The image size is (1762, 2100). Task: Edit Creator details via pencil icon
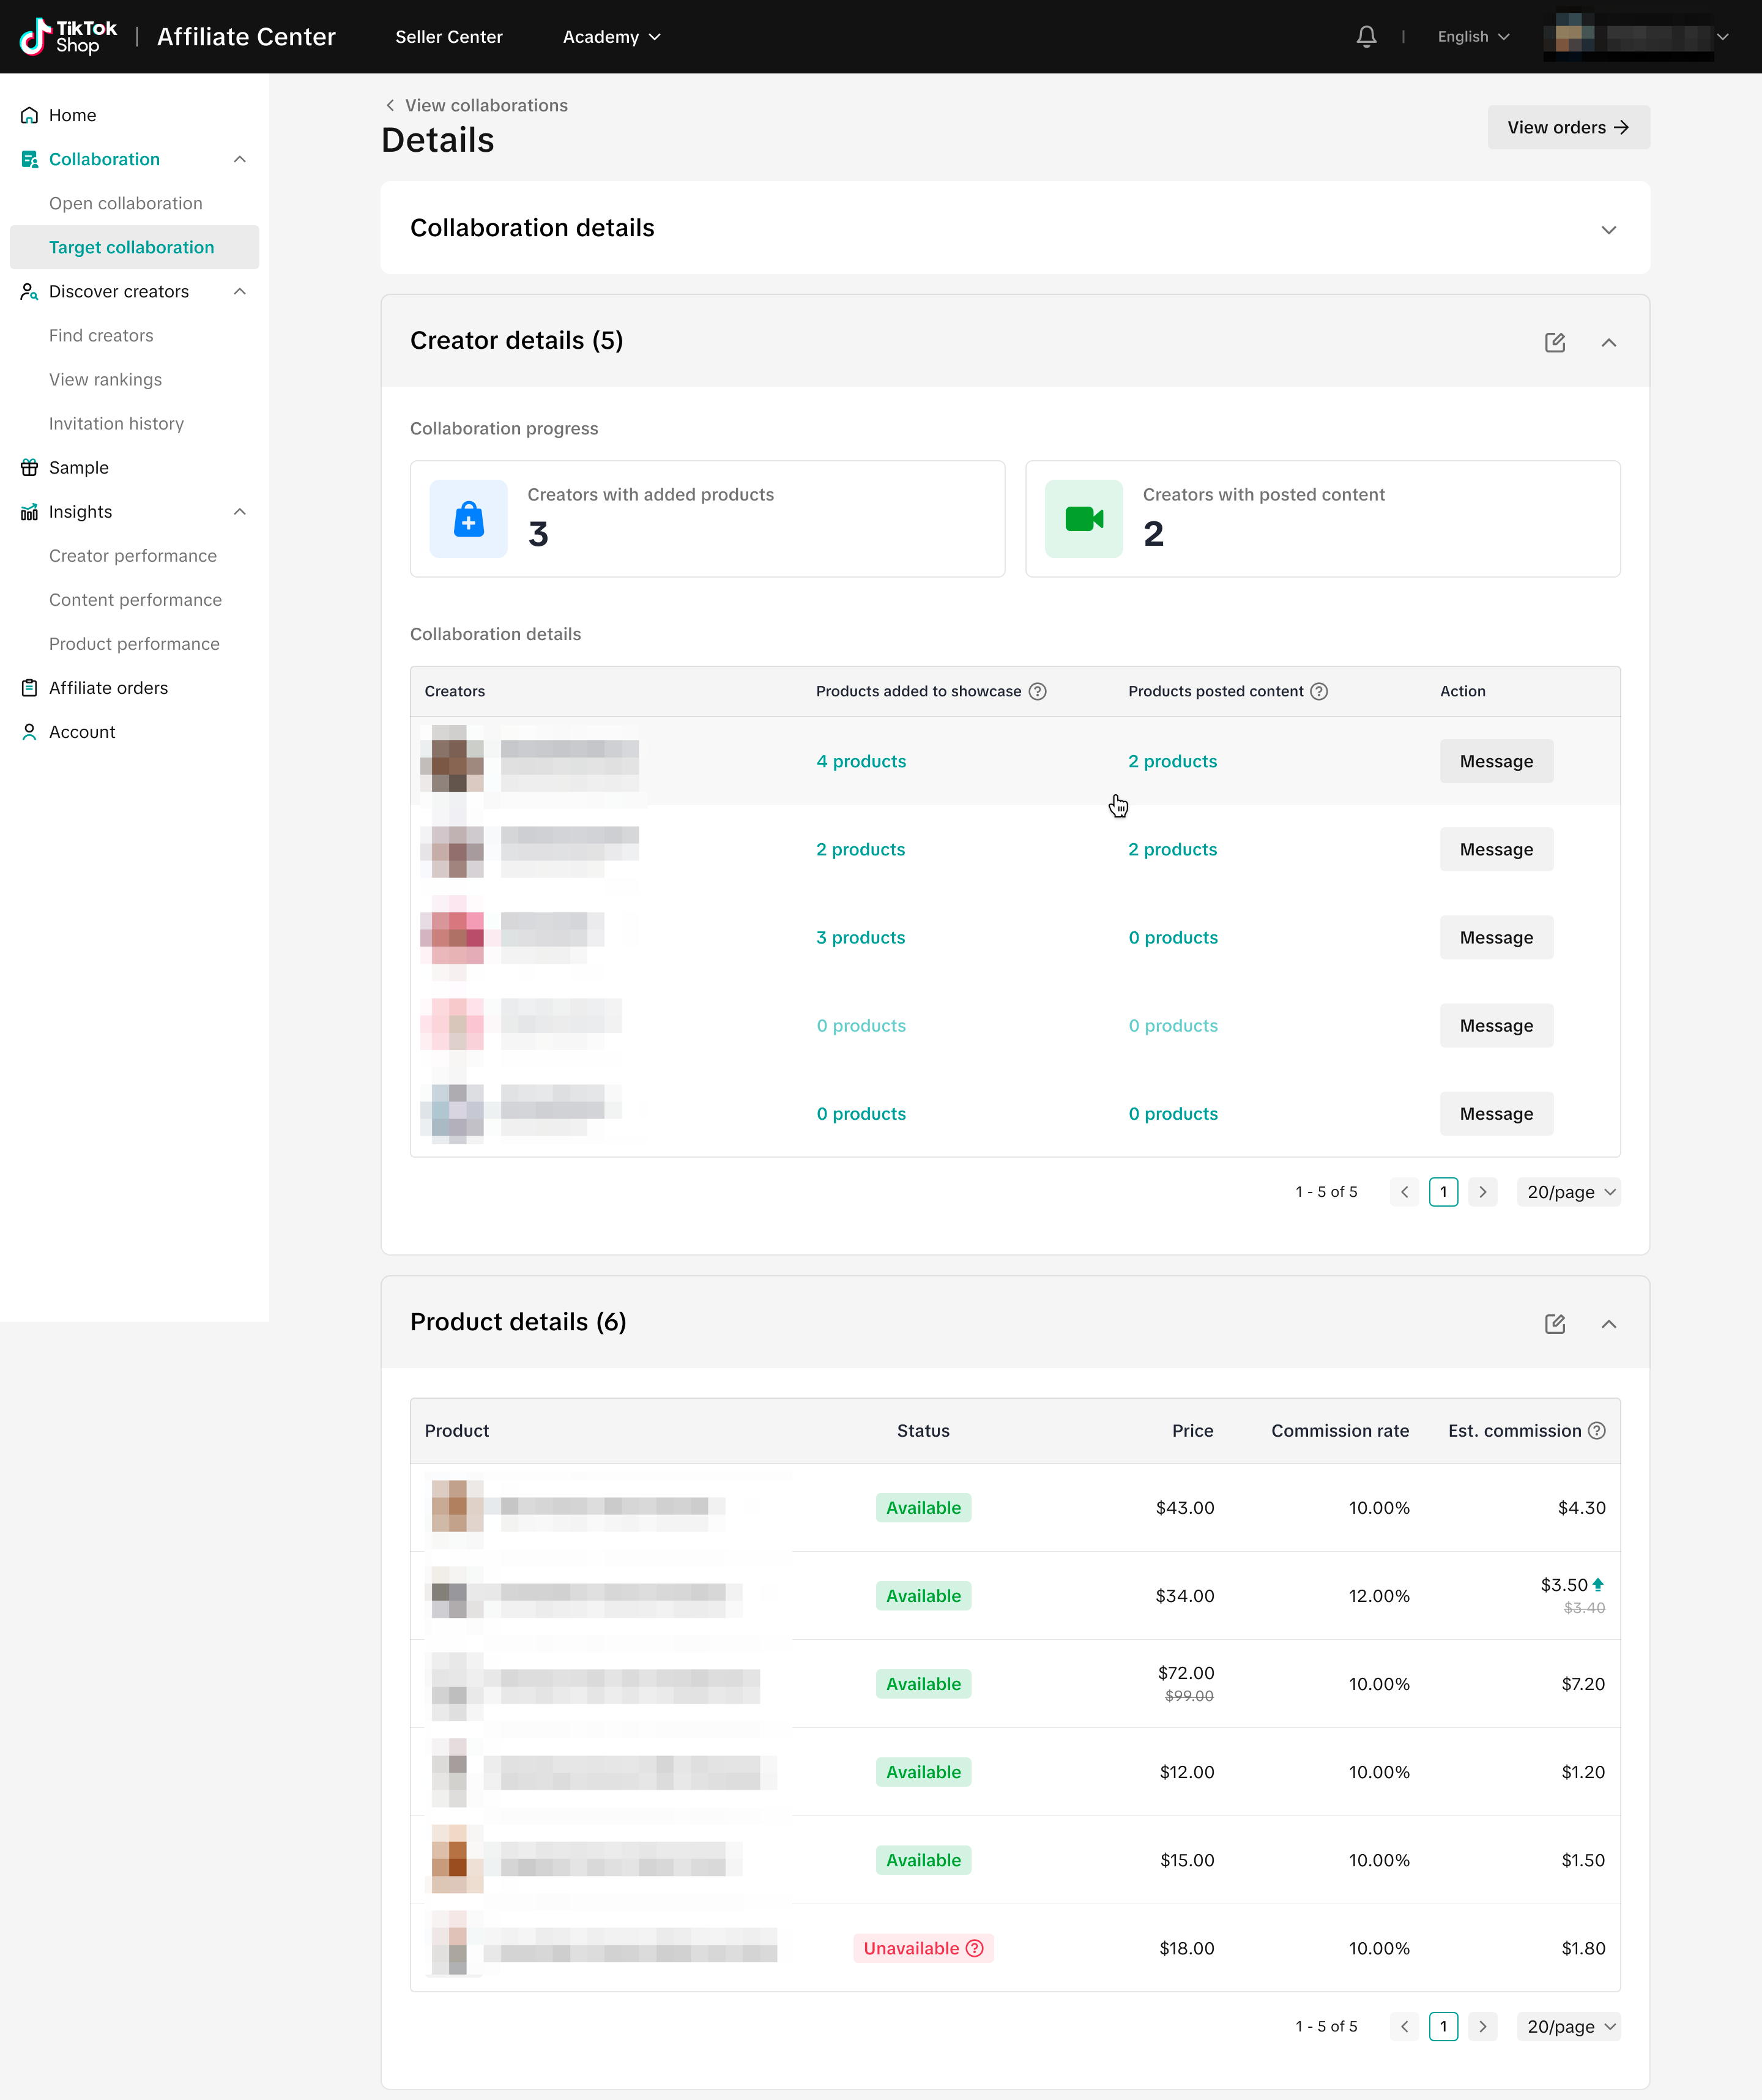[x=1554, y=342]
